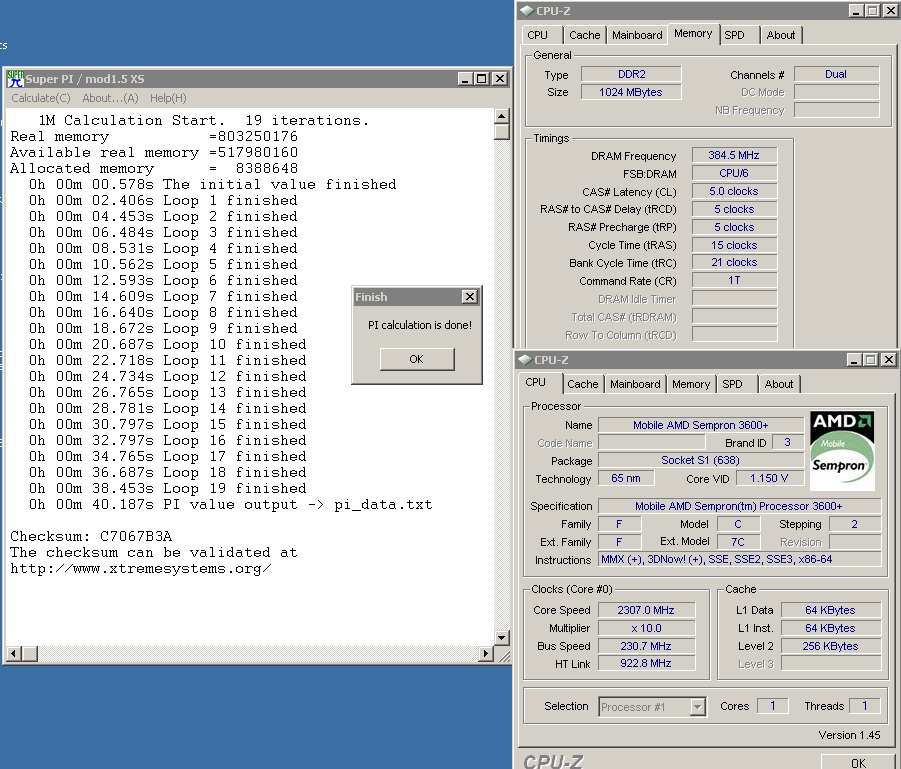The image size is (901, 769).
Task: Click CPU-Z icon in CPU window title bar
Action: click(x=525, y=360)
